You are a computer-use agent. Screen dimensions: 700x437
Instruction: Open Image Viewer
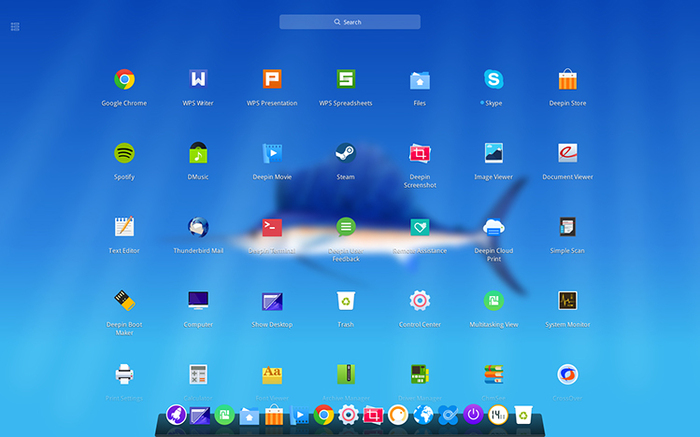(x=494, y=153)
